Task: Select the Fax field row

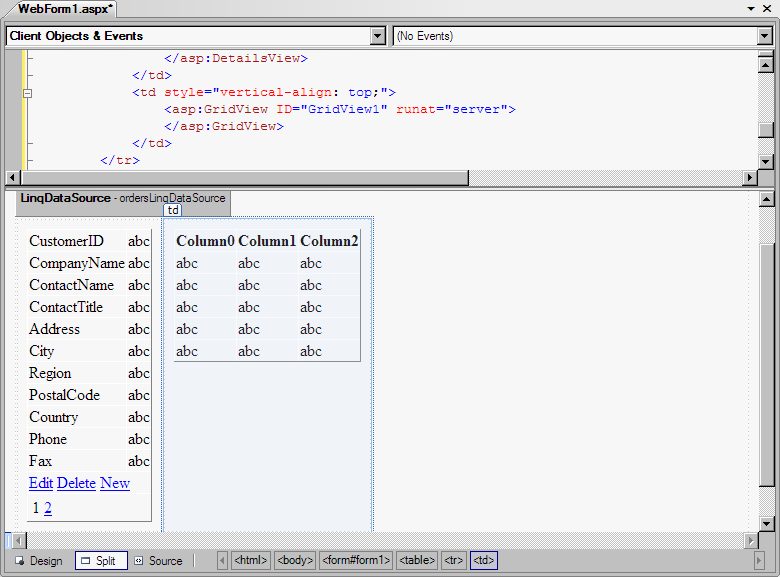Action: (x=89, y=461)
